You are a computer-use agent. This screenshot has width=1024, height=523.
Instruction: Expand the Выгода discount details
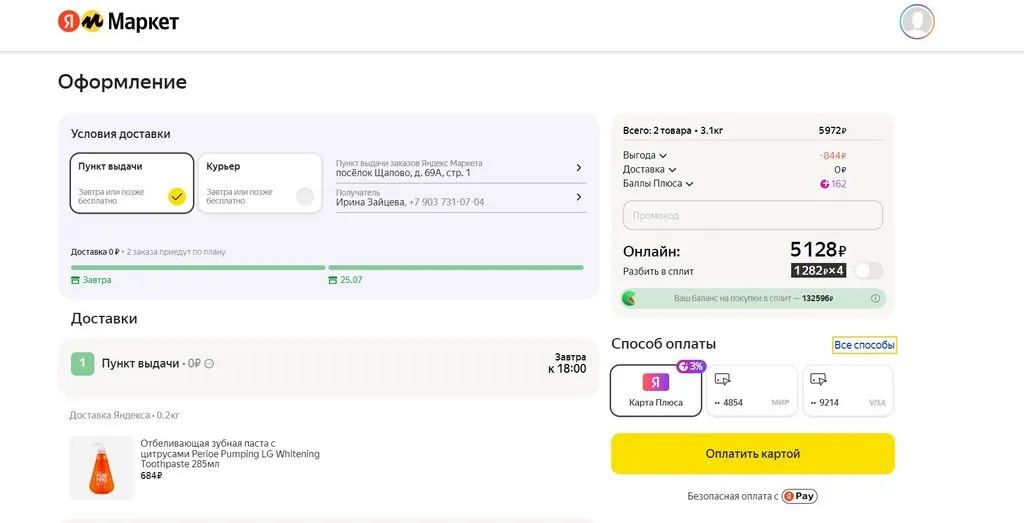tap(645, 155)
